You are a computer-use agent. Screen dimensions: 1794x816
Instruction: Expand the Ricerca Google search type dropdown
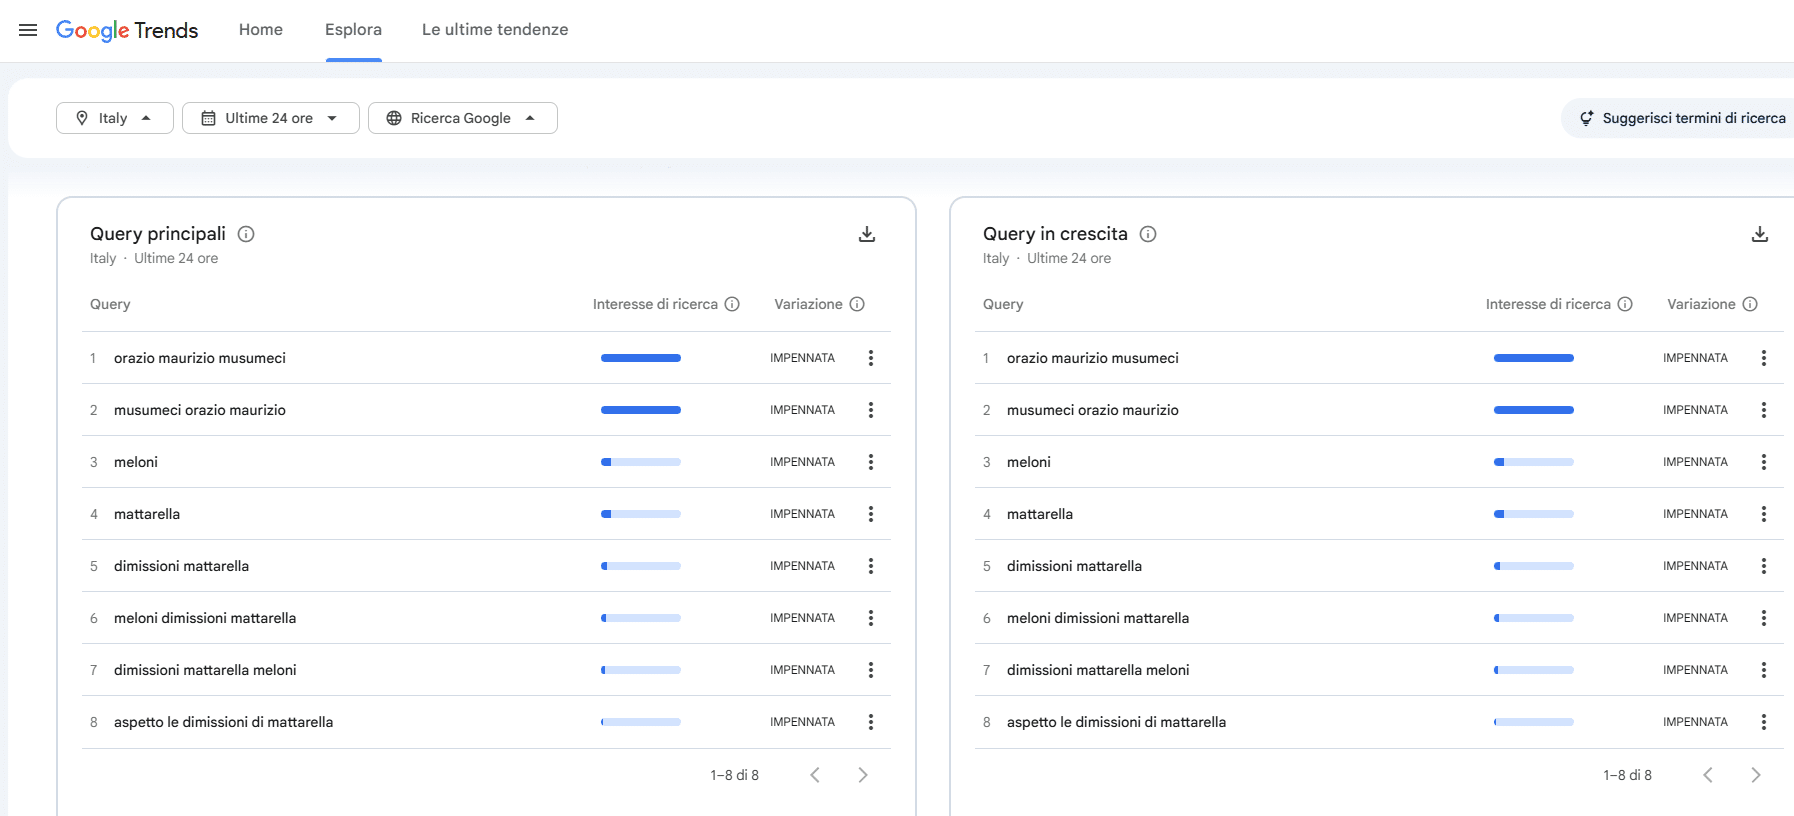click(462, 118)
